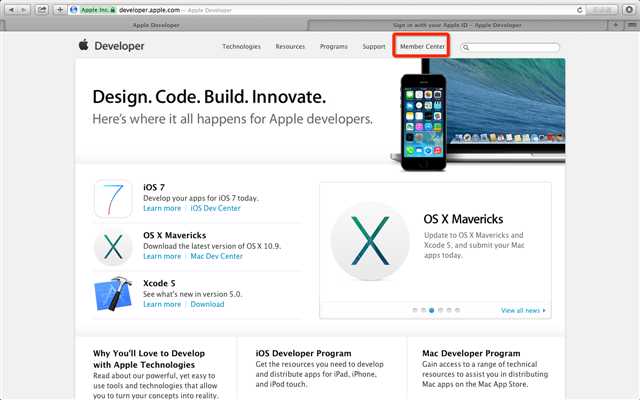The width and height of the screenshot is (640, 400).
Task: Select the fourth news carousel dot
Action: [x=440, y=310]
